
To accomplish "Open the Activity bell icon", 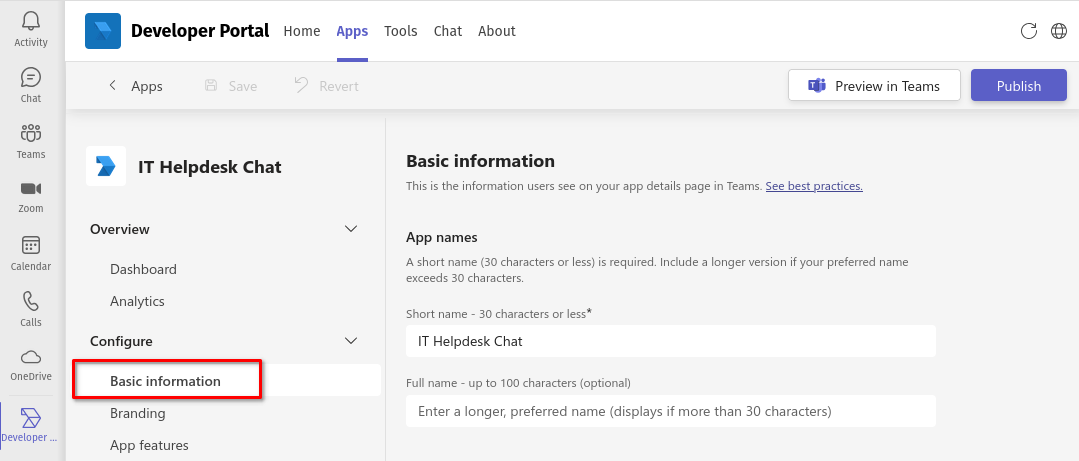I will (x=31, y=22).
